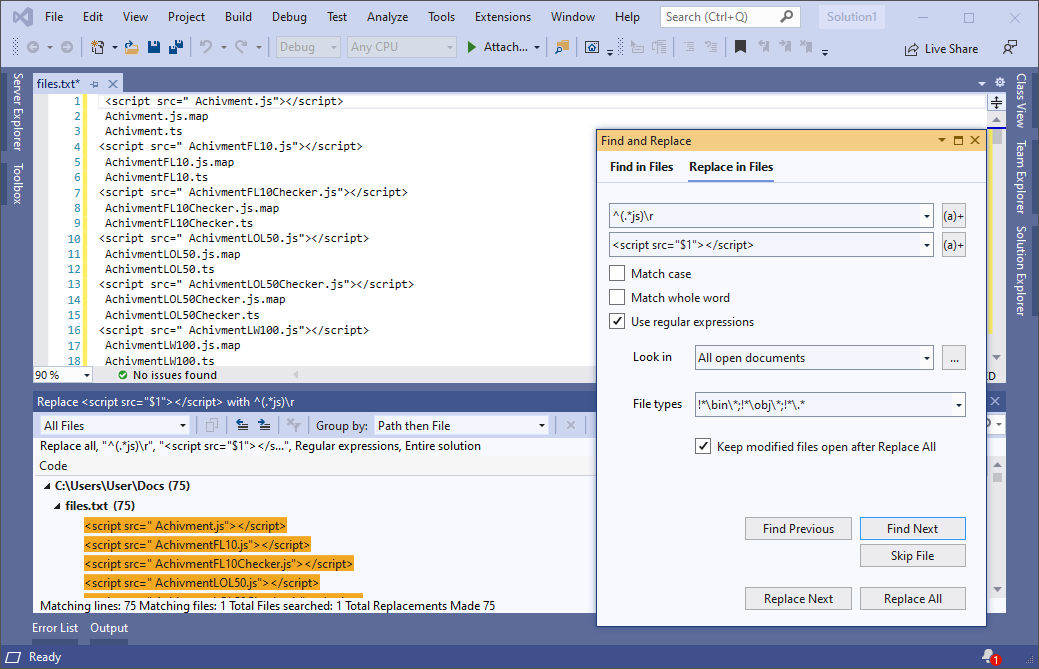Click the Find in Files toolbar icon

tap(562, 47)
